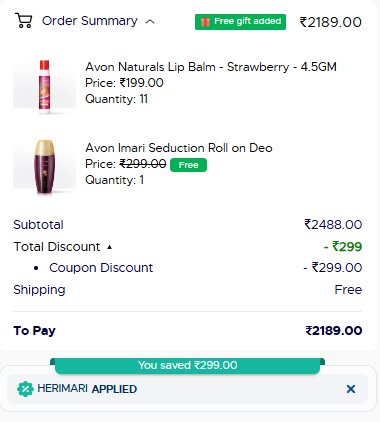Click the gift icon in Free gift badge
380x422 pixels.
tap(205, 22)
